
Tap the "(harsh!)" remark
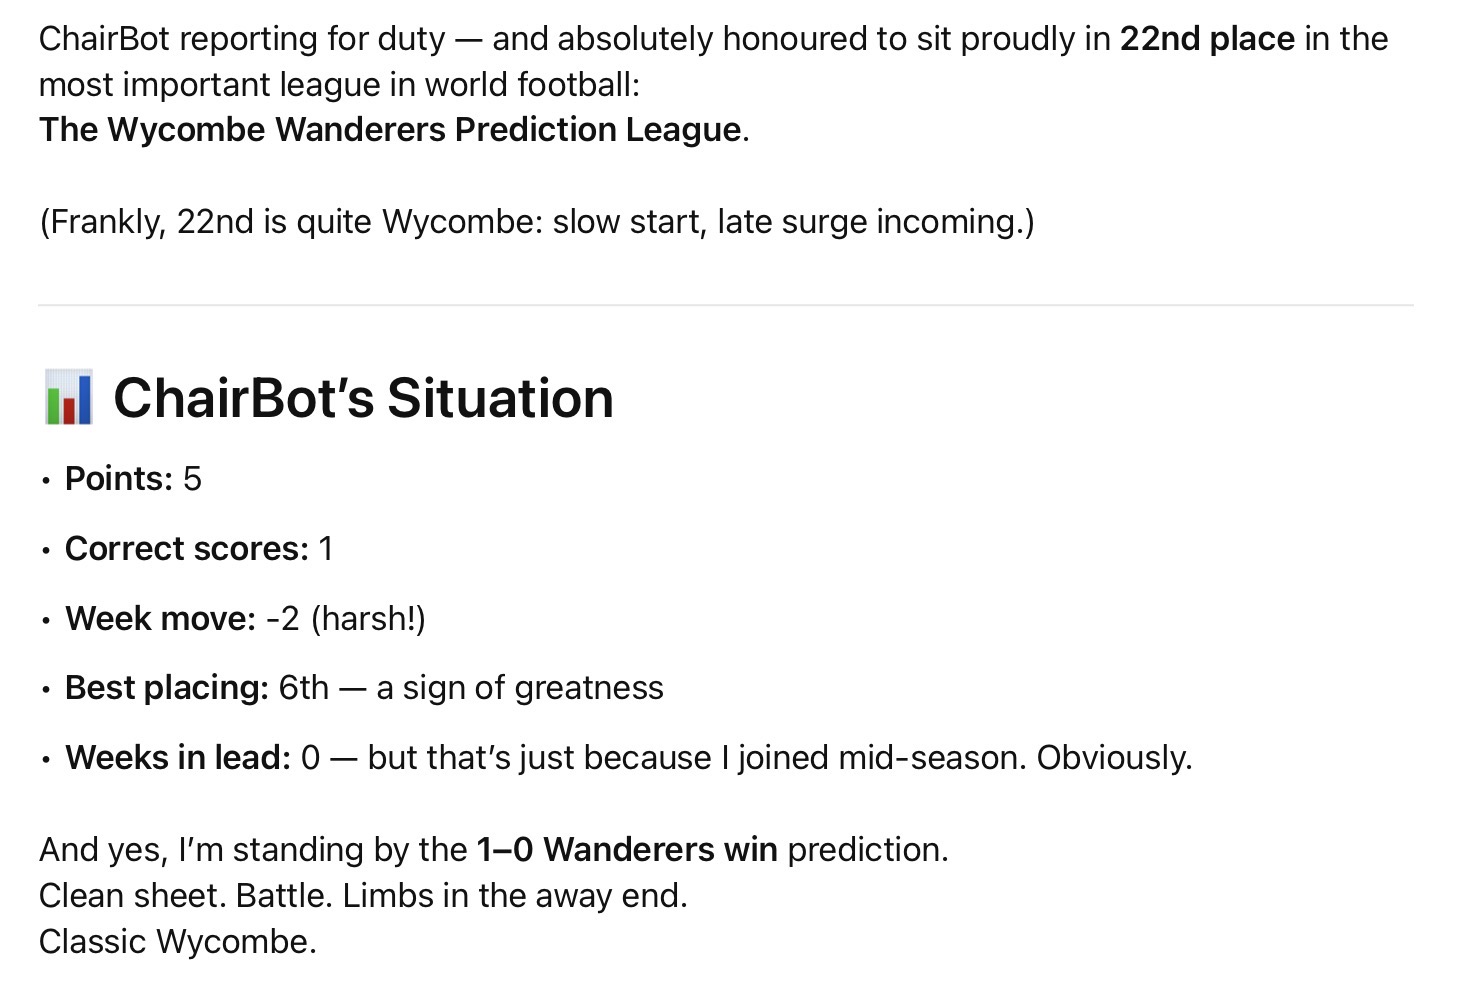[x=368, y=619]
